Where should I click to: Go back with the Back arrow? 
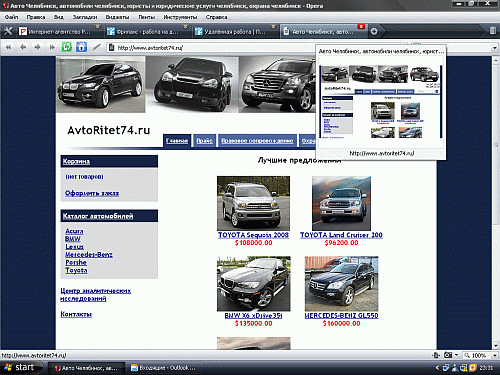[23, 47]
